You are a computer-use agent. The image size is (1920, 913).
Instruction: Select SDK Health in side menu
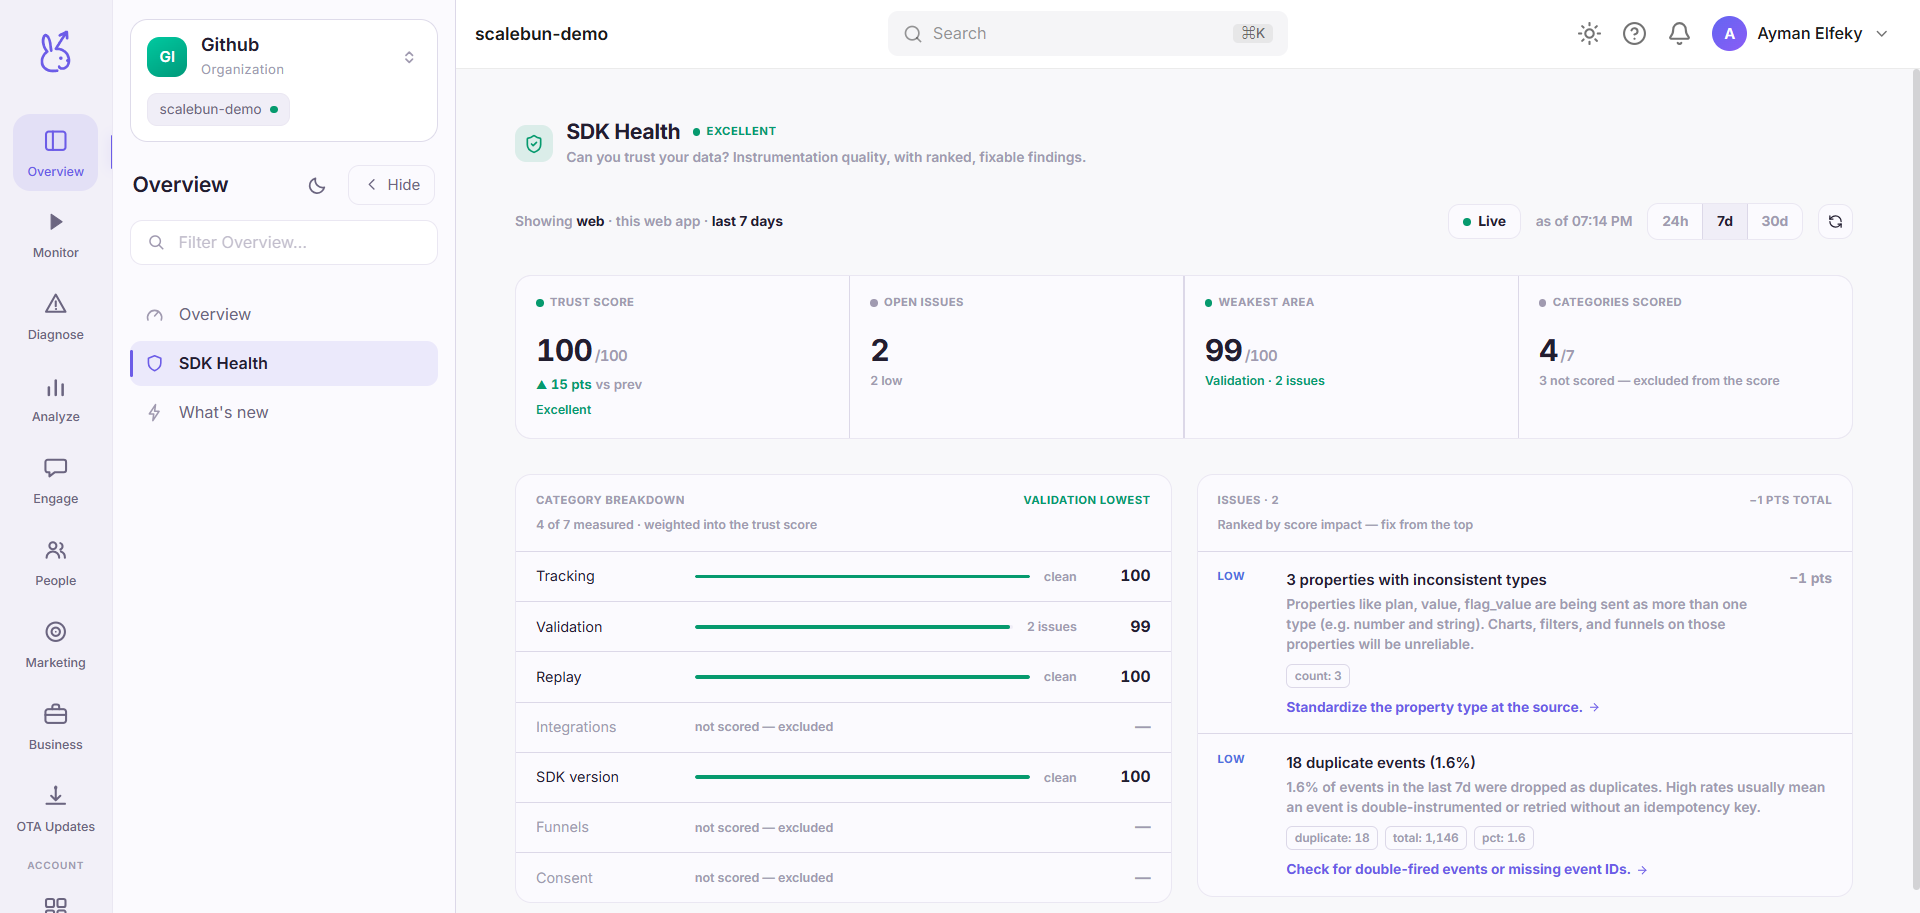[x=284, y=363]
